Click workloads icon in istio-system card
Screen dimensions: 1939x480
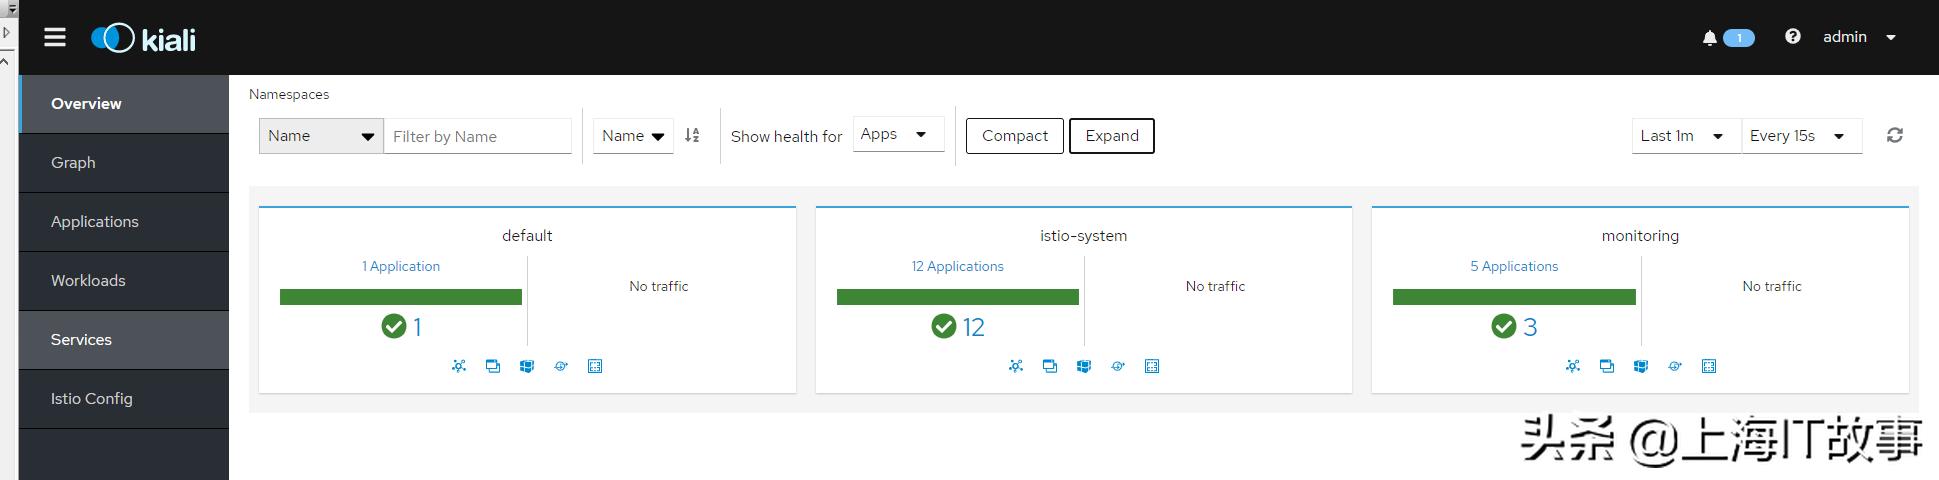tap(1084, 366)
